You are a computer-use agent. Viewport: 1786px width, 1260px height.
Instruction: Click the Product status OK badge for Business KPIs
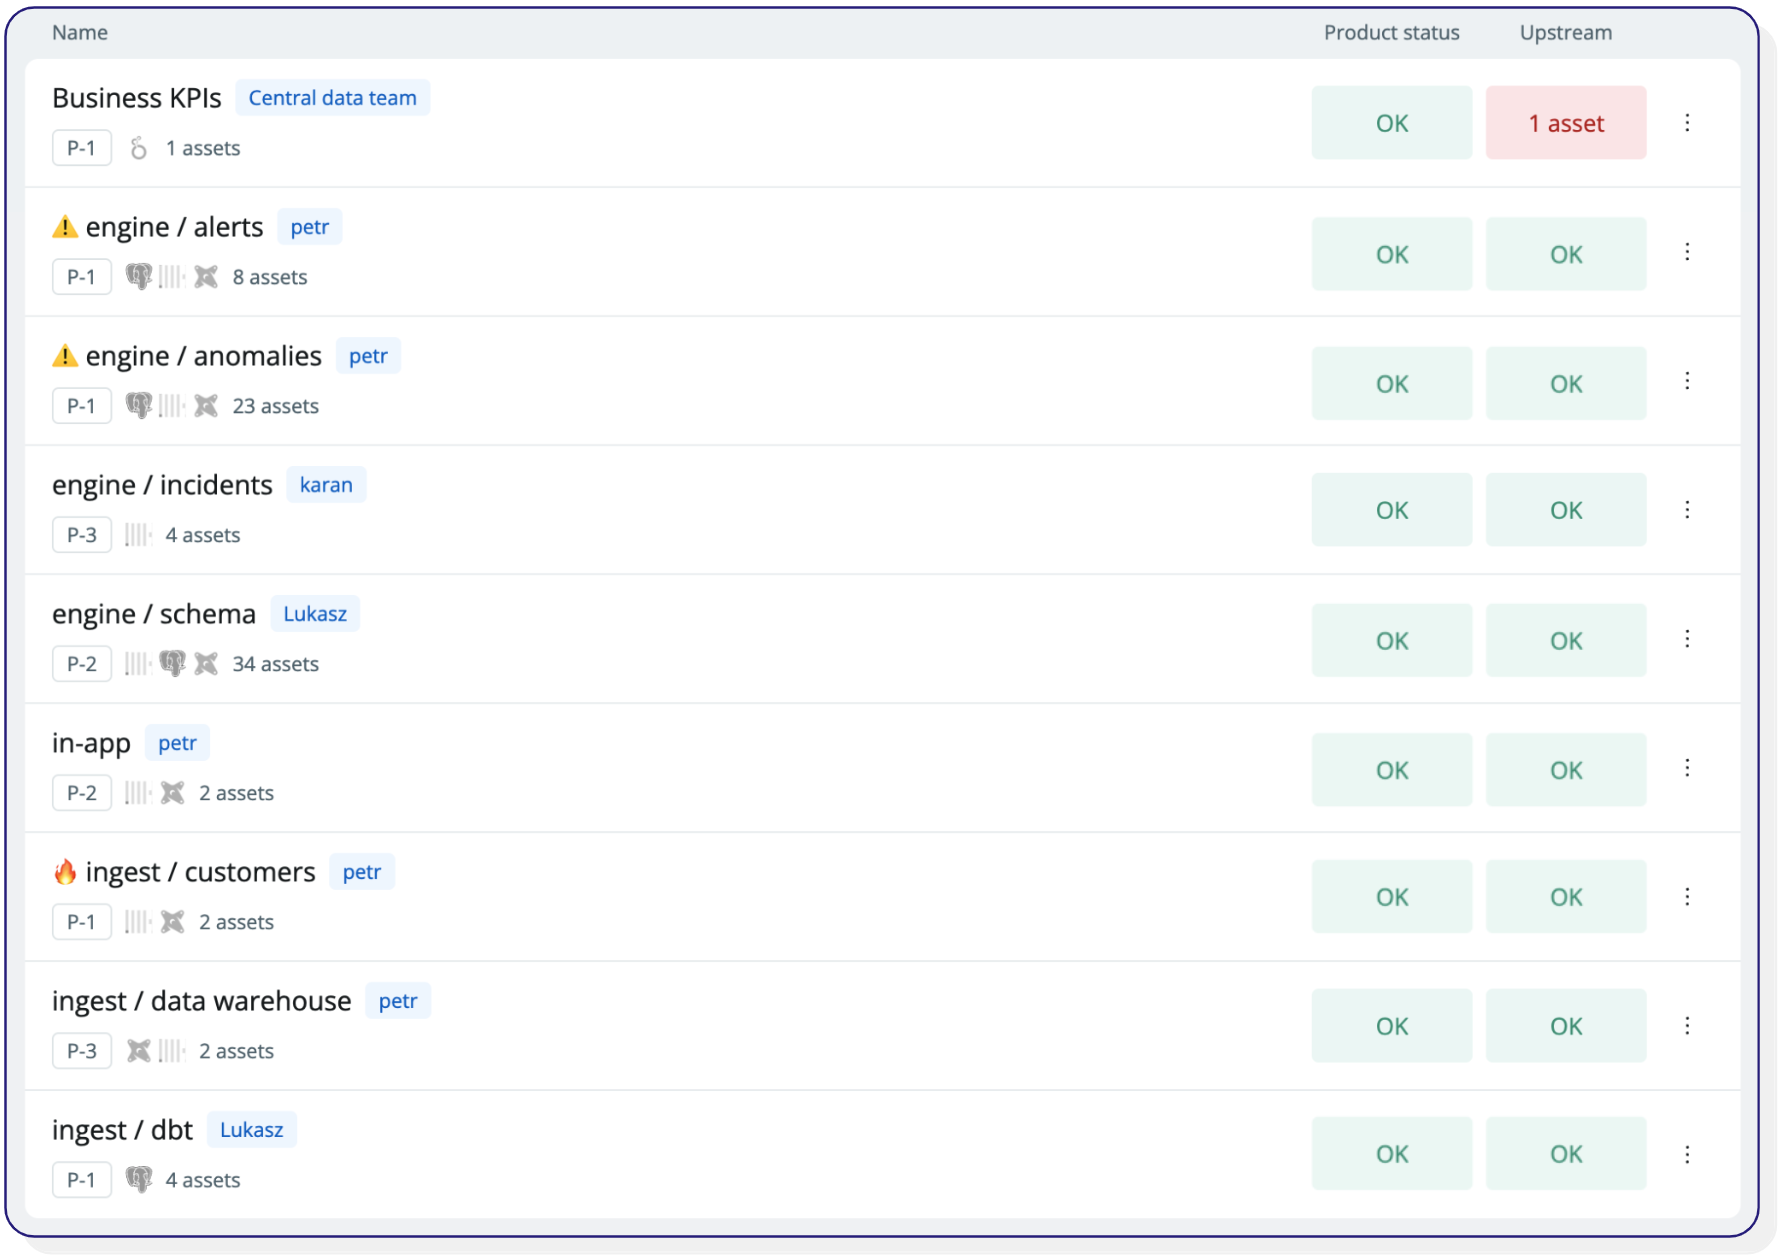(x=1392, y=123)
